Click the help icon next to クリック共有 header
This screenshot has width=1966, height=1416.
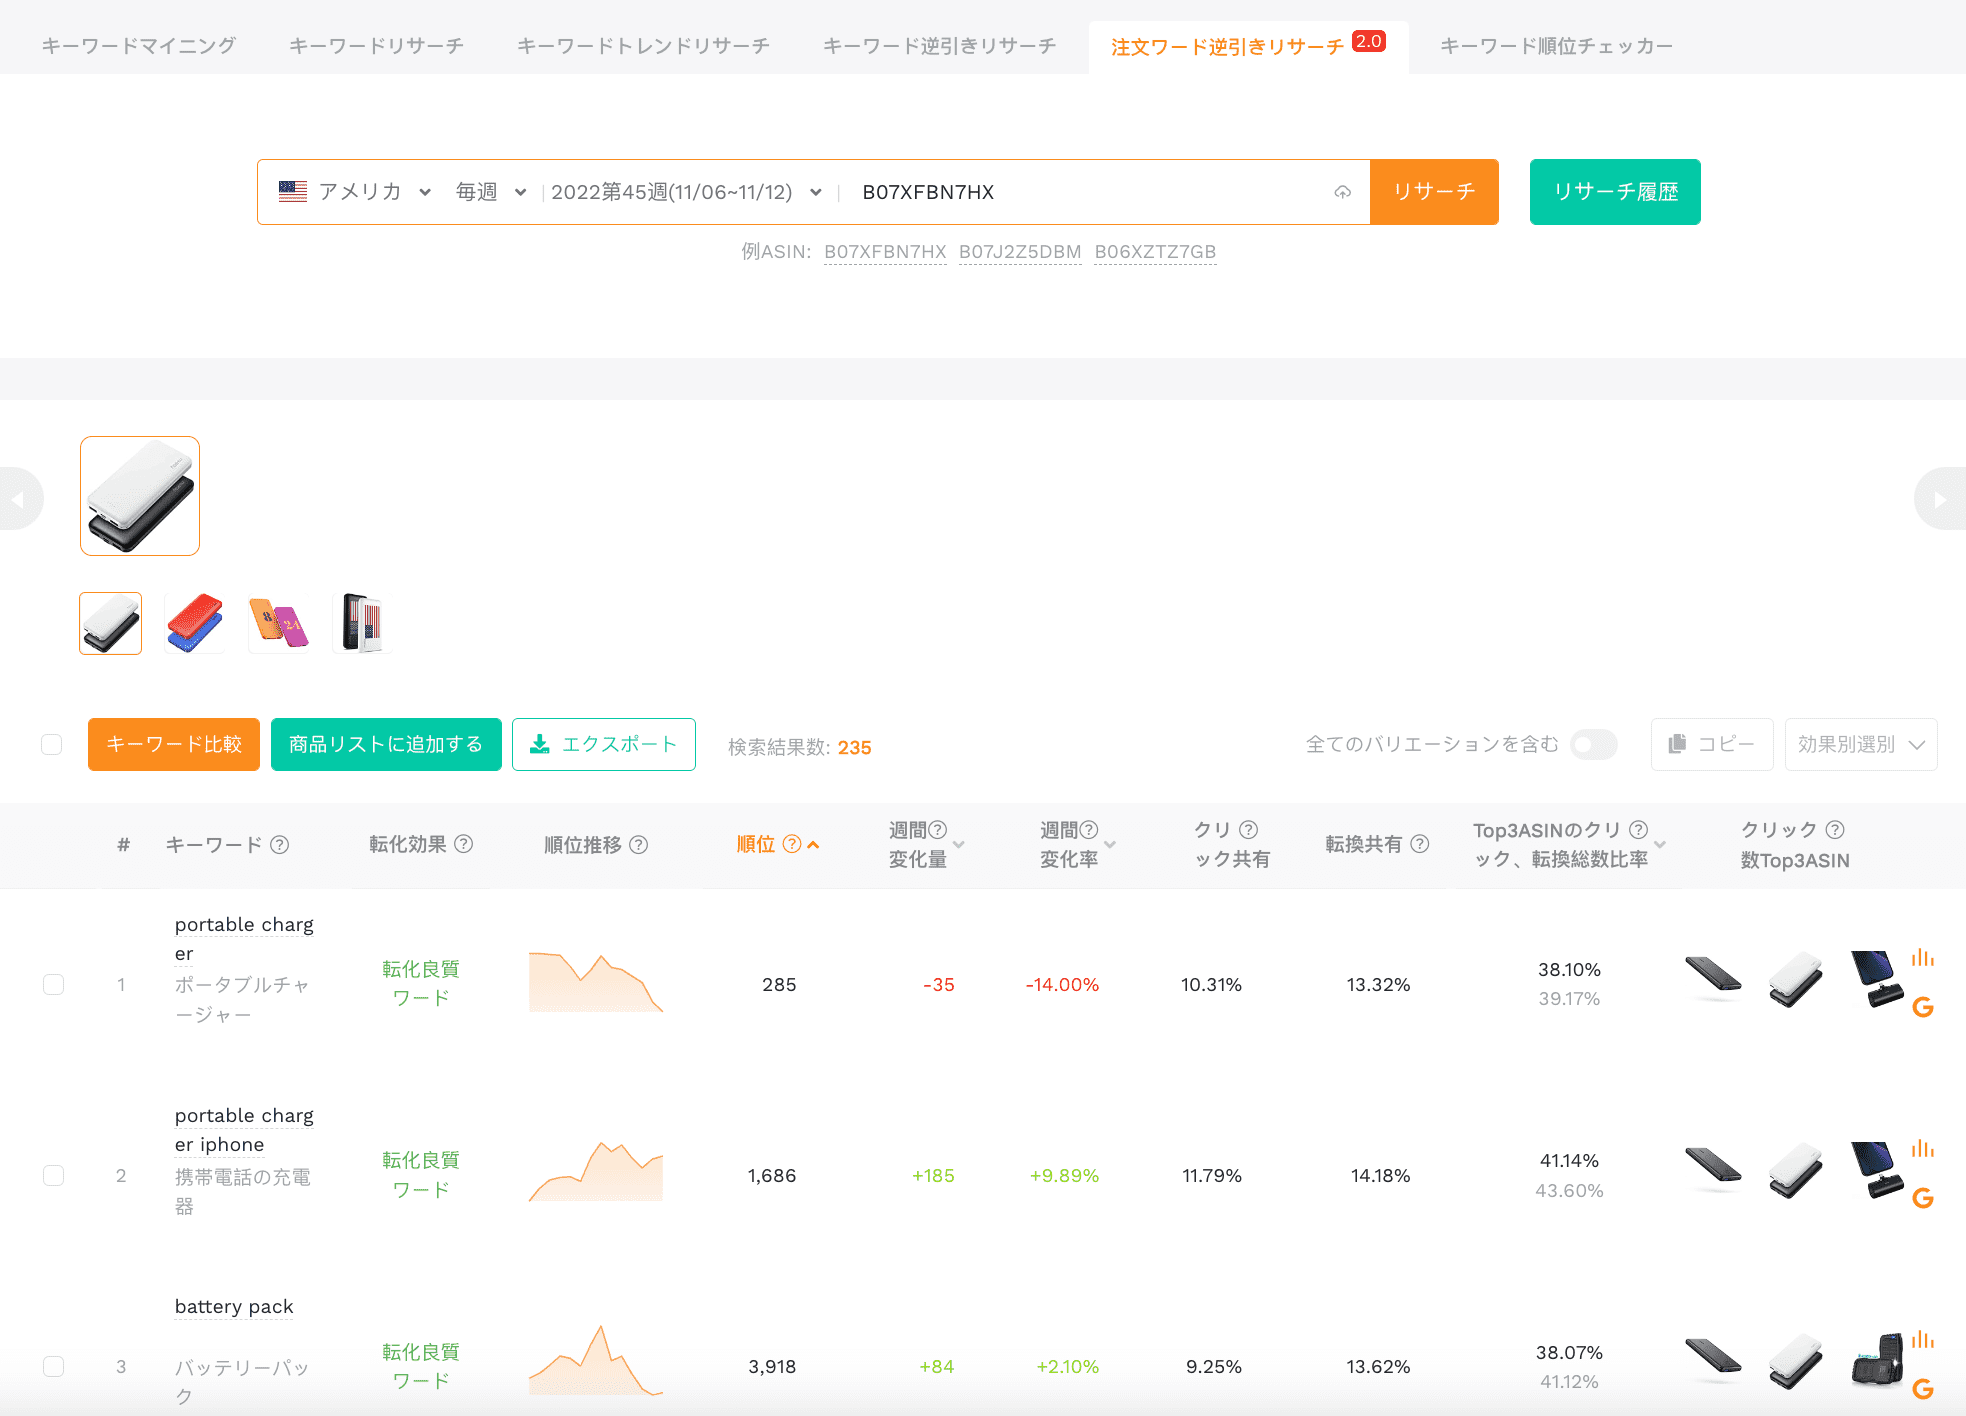(1249, 830)
